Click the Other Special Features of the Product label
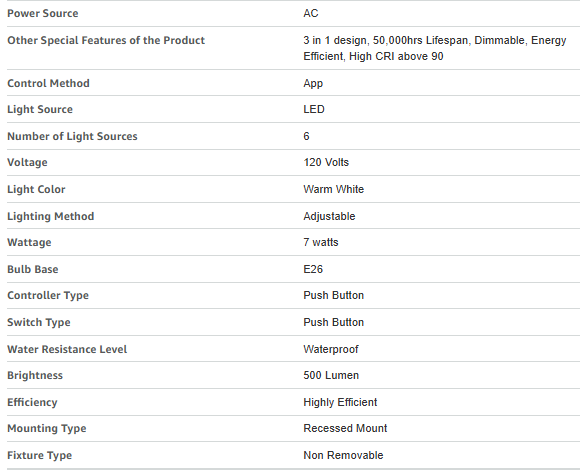The image size is (585, 470). 106,40
